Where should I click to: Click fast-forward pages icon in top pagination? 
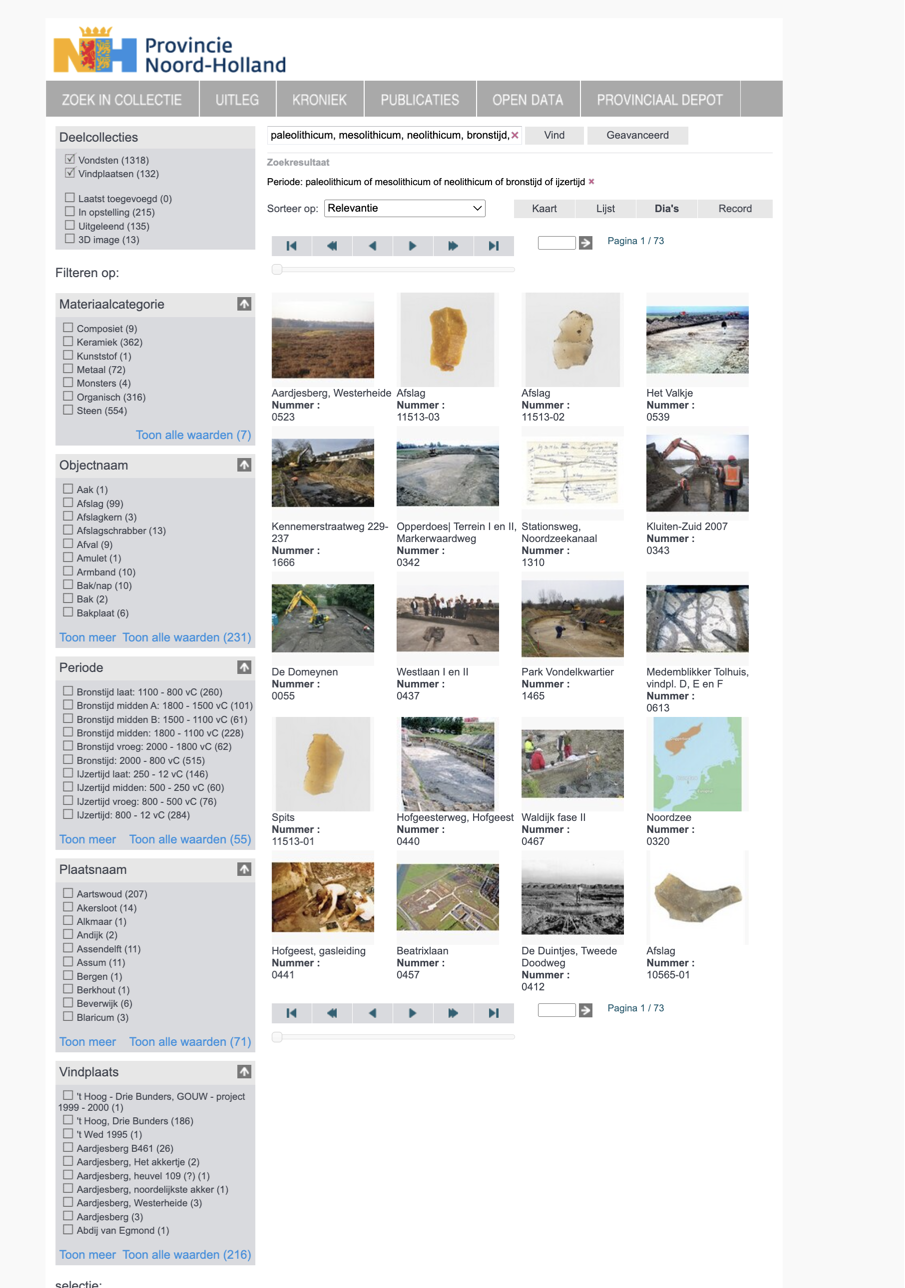453,246
